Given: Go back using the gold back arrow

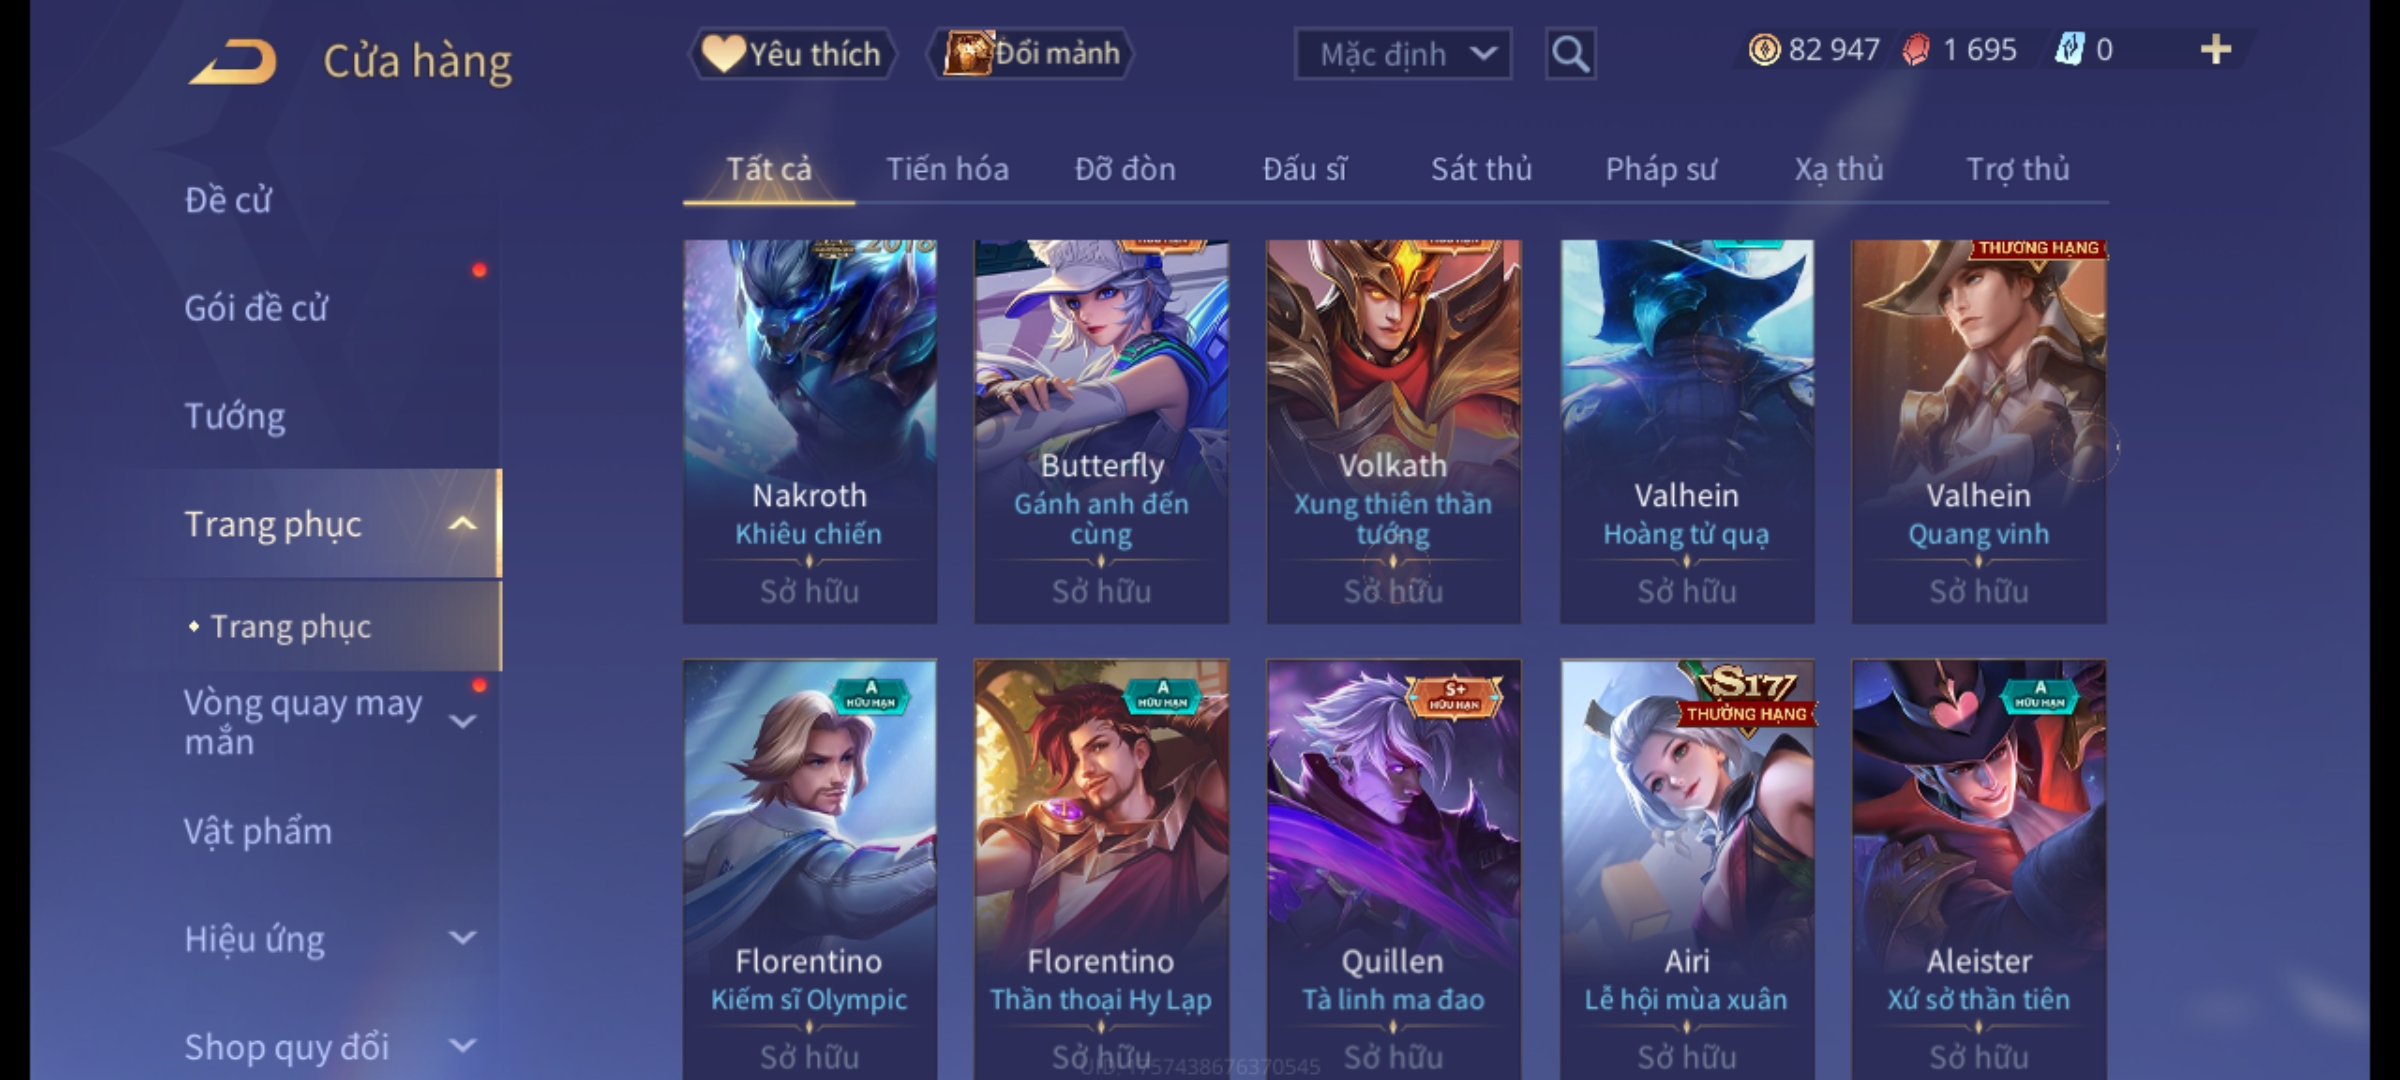Looking at the screenshot, I should (x=233, y=62).
